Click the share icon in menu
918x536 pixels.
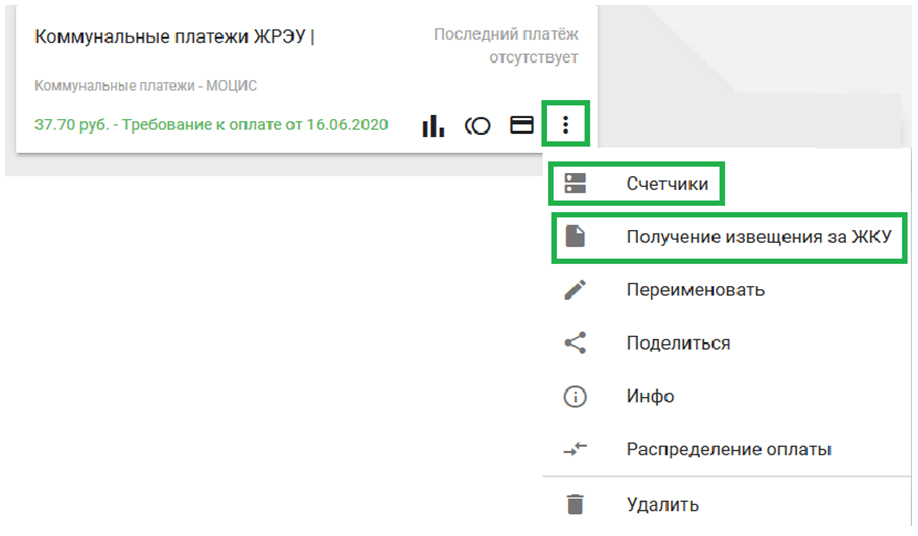[575, 343]
